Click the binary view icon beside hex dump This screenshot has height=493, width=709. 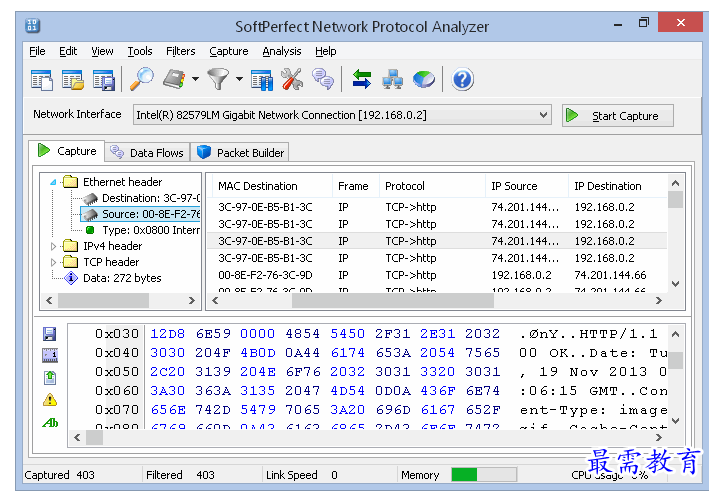click(x=50, y=356)
